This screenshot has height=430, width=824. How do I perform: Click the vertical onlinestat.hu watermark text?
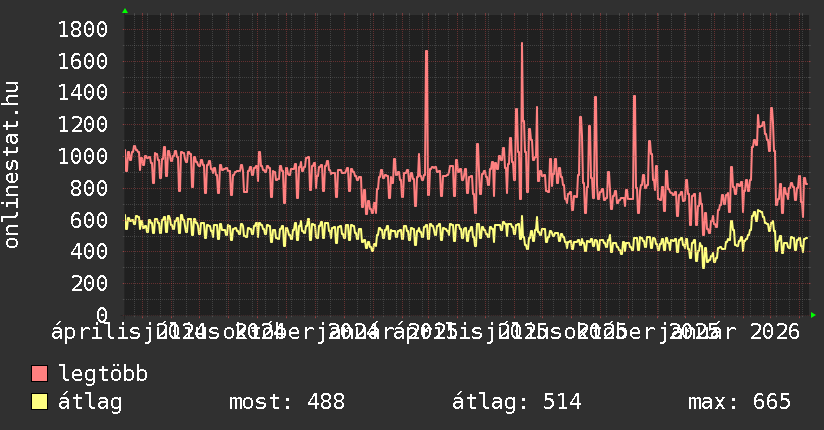coord(12,165)
